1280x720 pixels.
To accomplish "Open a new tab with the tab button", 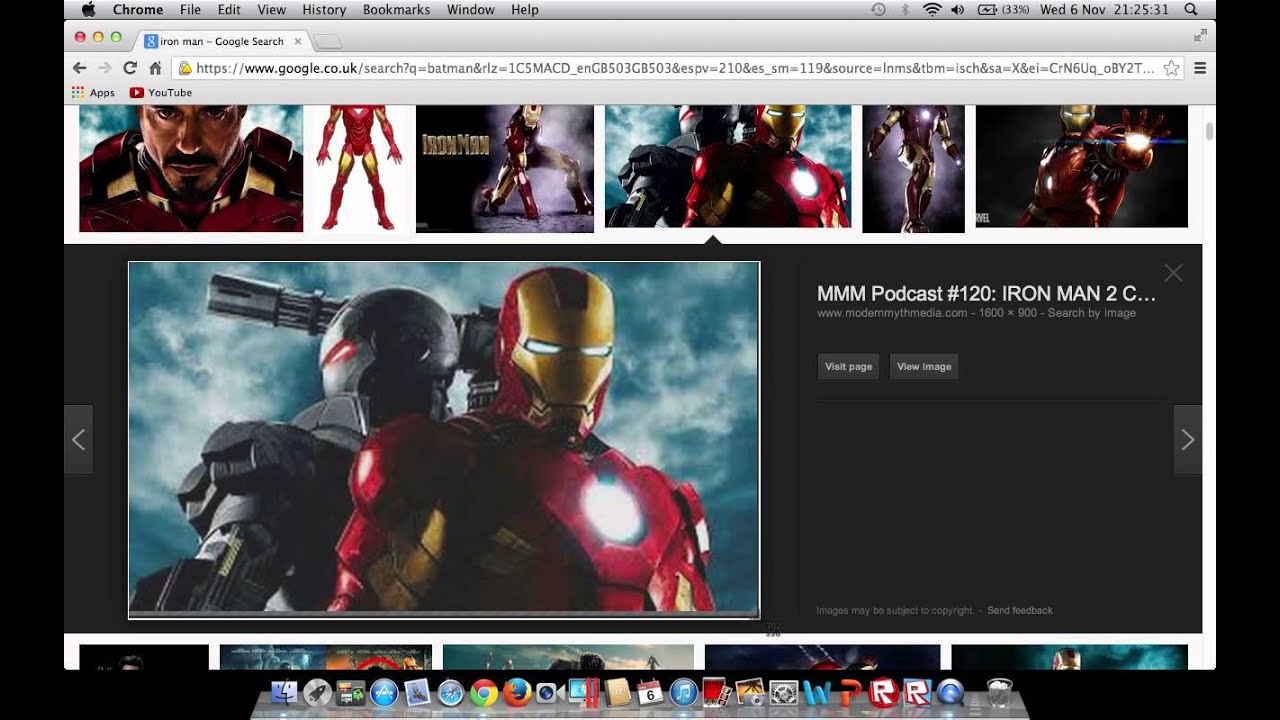I will coord(328,41).
